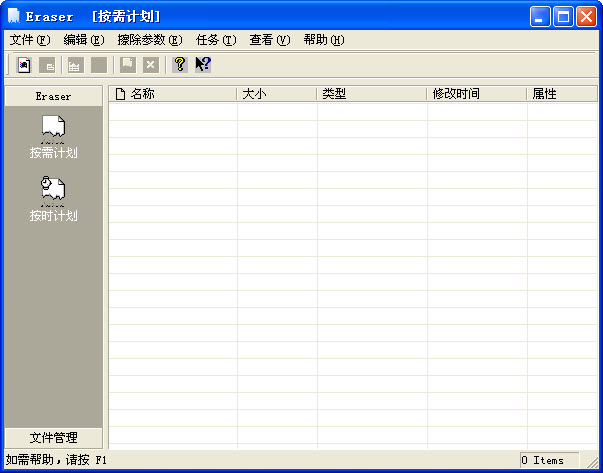The image size is (603, 473).
Task: Click the yellow question mark Help icon
Action: pyautogui.click(x=180, y=65)
